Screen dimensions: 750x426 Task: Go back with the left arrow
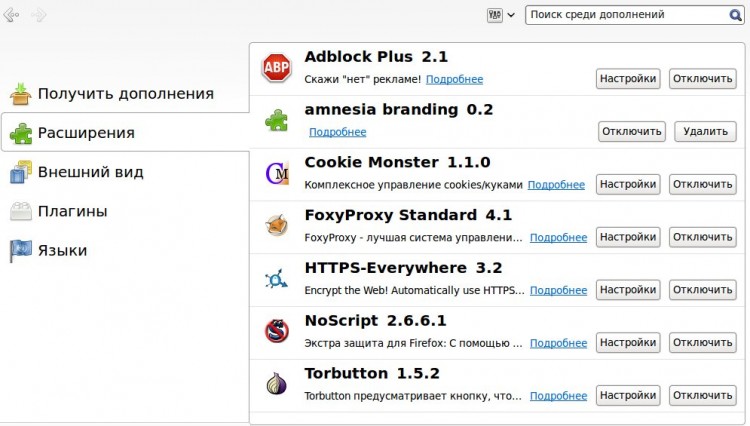pyautogui.click(x=11, y=15)
